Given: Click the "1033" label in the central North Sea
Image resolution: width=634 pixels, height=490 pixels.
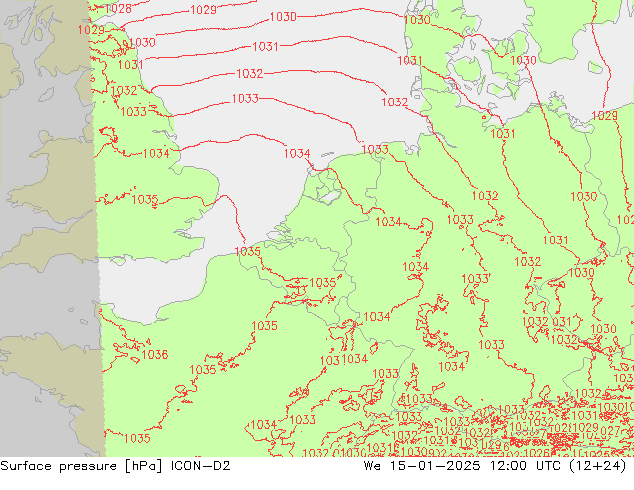Looking at the screenshot, I should tap(245, 99).
